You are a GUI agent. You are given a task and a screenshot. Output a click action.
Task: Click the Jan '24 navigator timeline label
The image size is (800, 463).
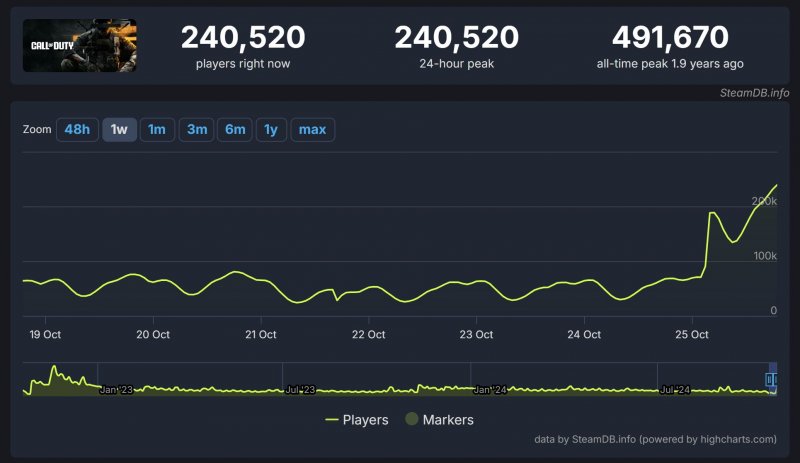coord(490,390)
